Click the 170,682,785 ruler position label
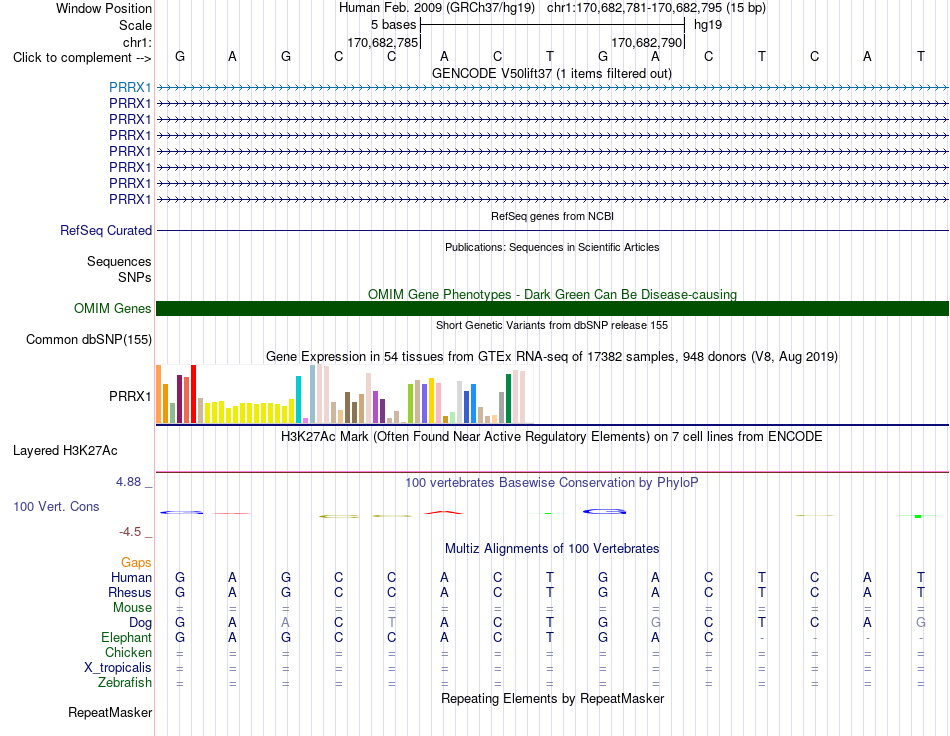 tap(382, 42)
